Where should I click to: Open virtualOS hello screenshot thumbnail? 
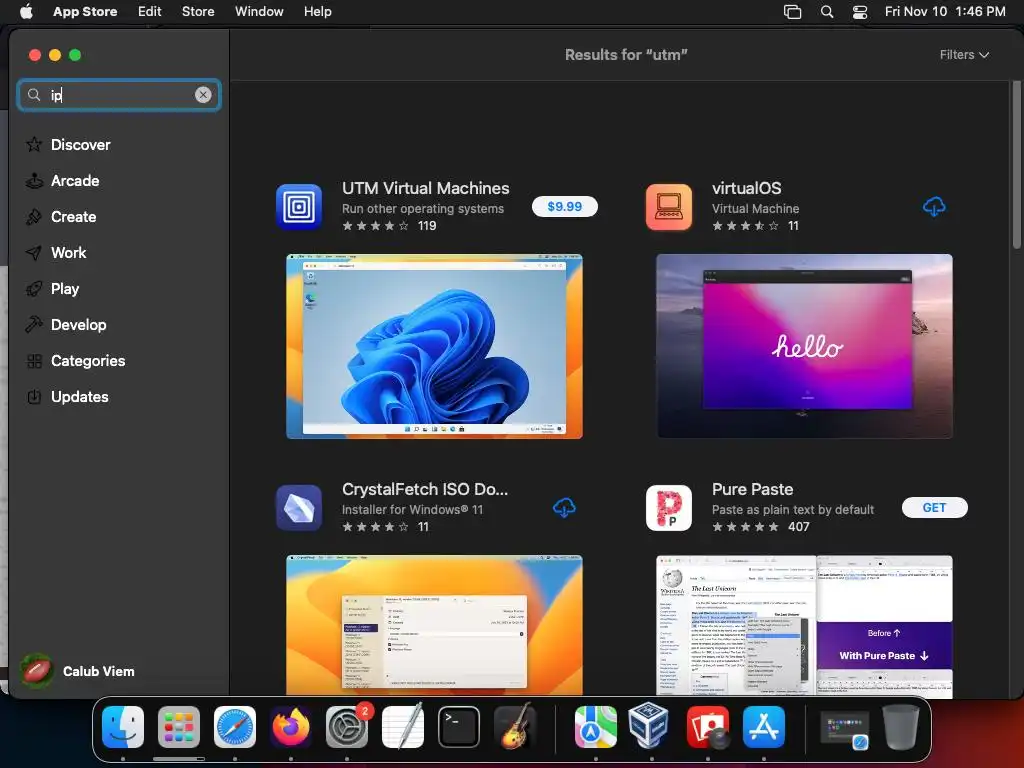click(804, 346)
